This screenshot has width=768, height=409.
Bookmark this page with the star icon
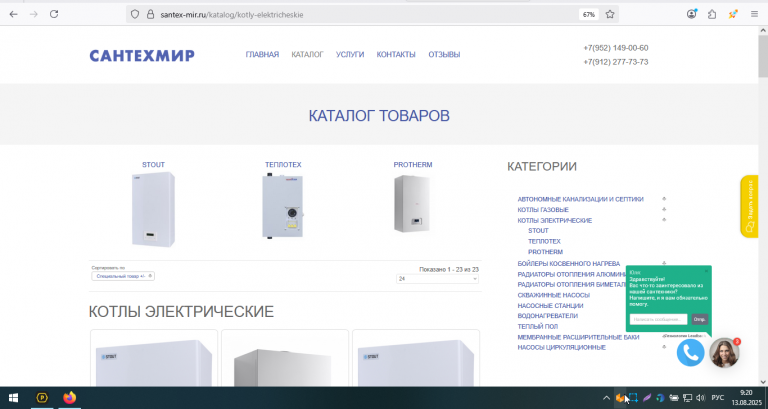(x=610, y=14)
